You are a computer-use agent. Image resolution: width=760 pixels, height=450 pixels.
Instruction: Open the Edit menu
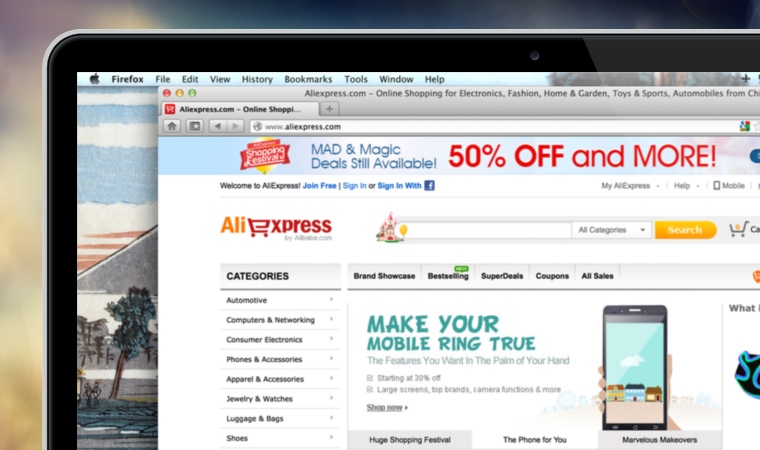[x=190, y=79]
